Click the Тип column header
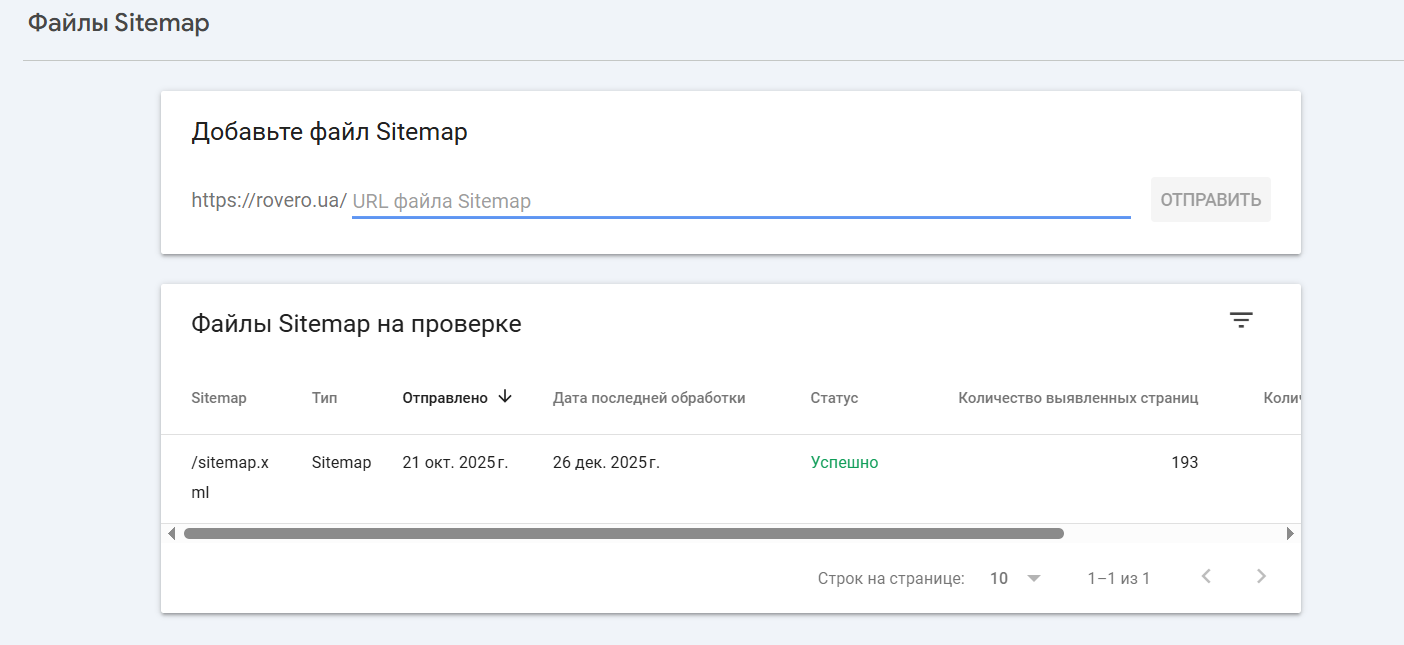 [324, 398]
